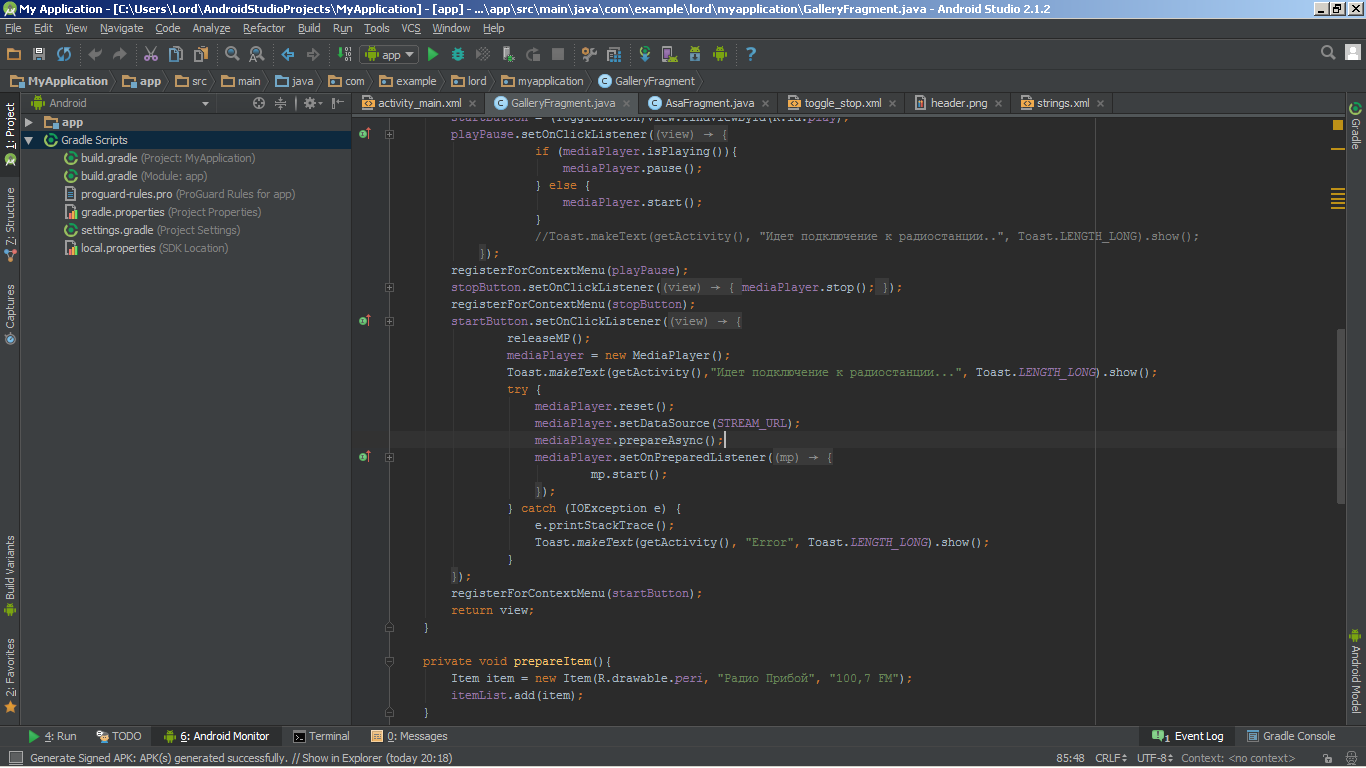Click the Replace icon in toolbar

click(x=257, y=54)
